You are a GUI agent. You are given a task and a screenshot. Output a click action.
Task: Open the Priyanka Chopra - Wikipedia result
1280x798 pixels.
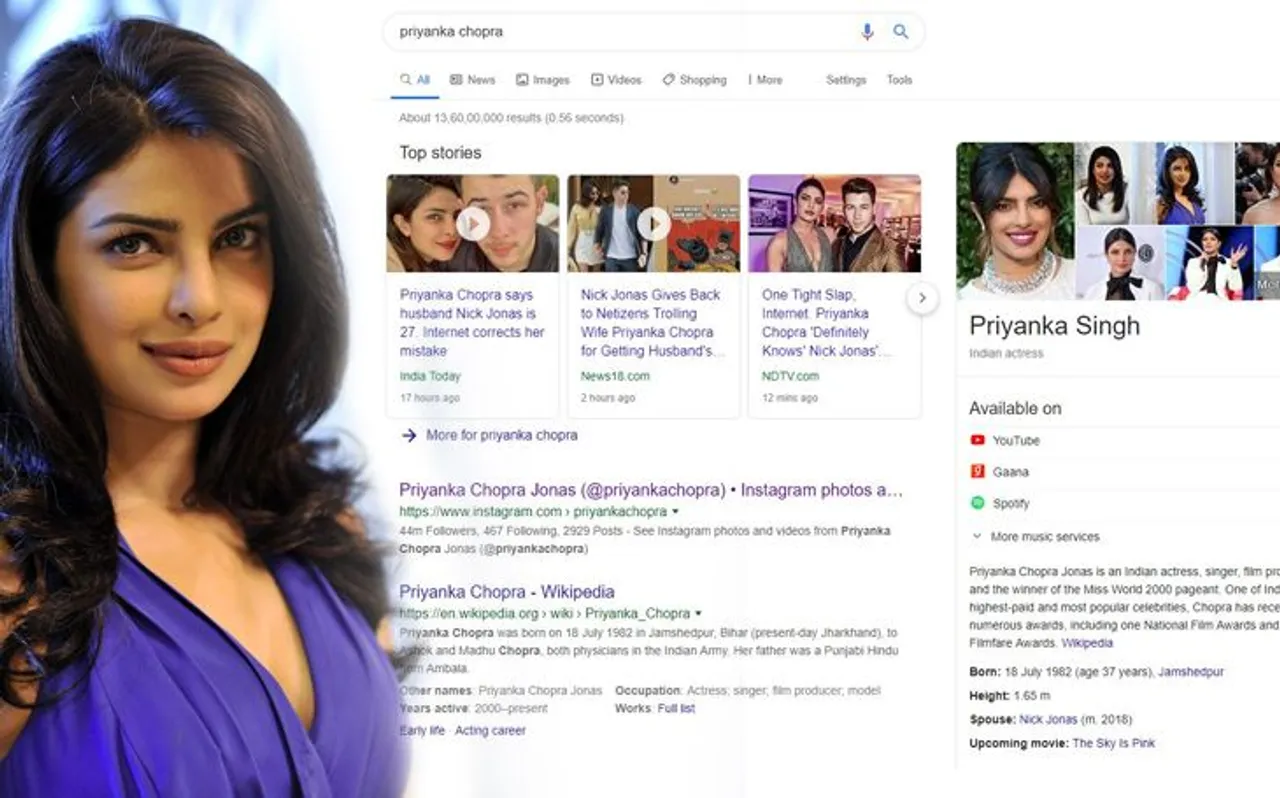(x=507, y=592)
